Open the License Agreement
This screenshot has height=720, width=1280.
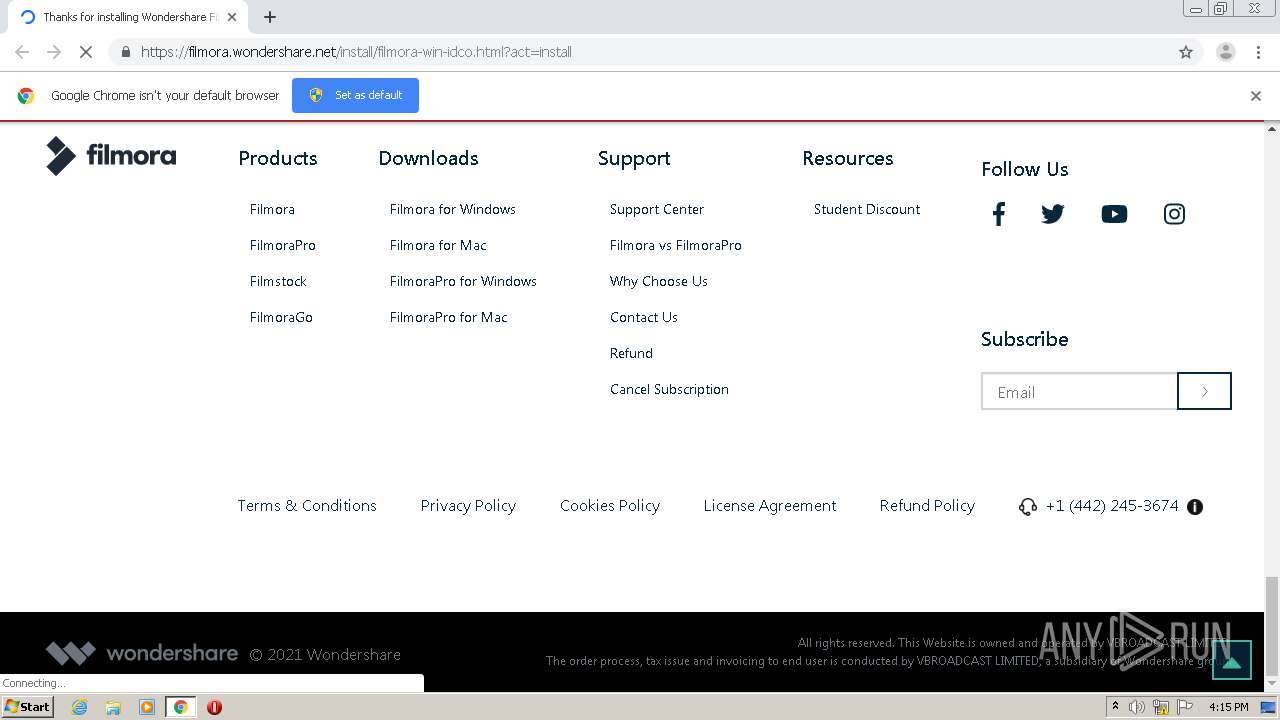(770, 506)
